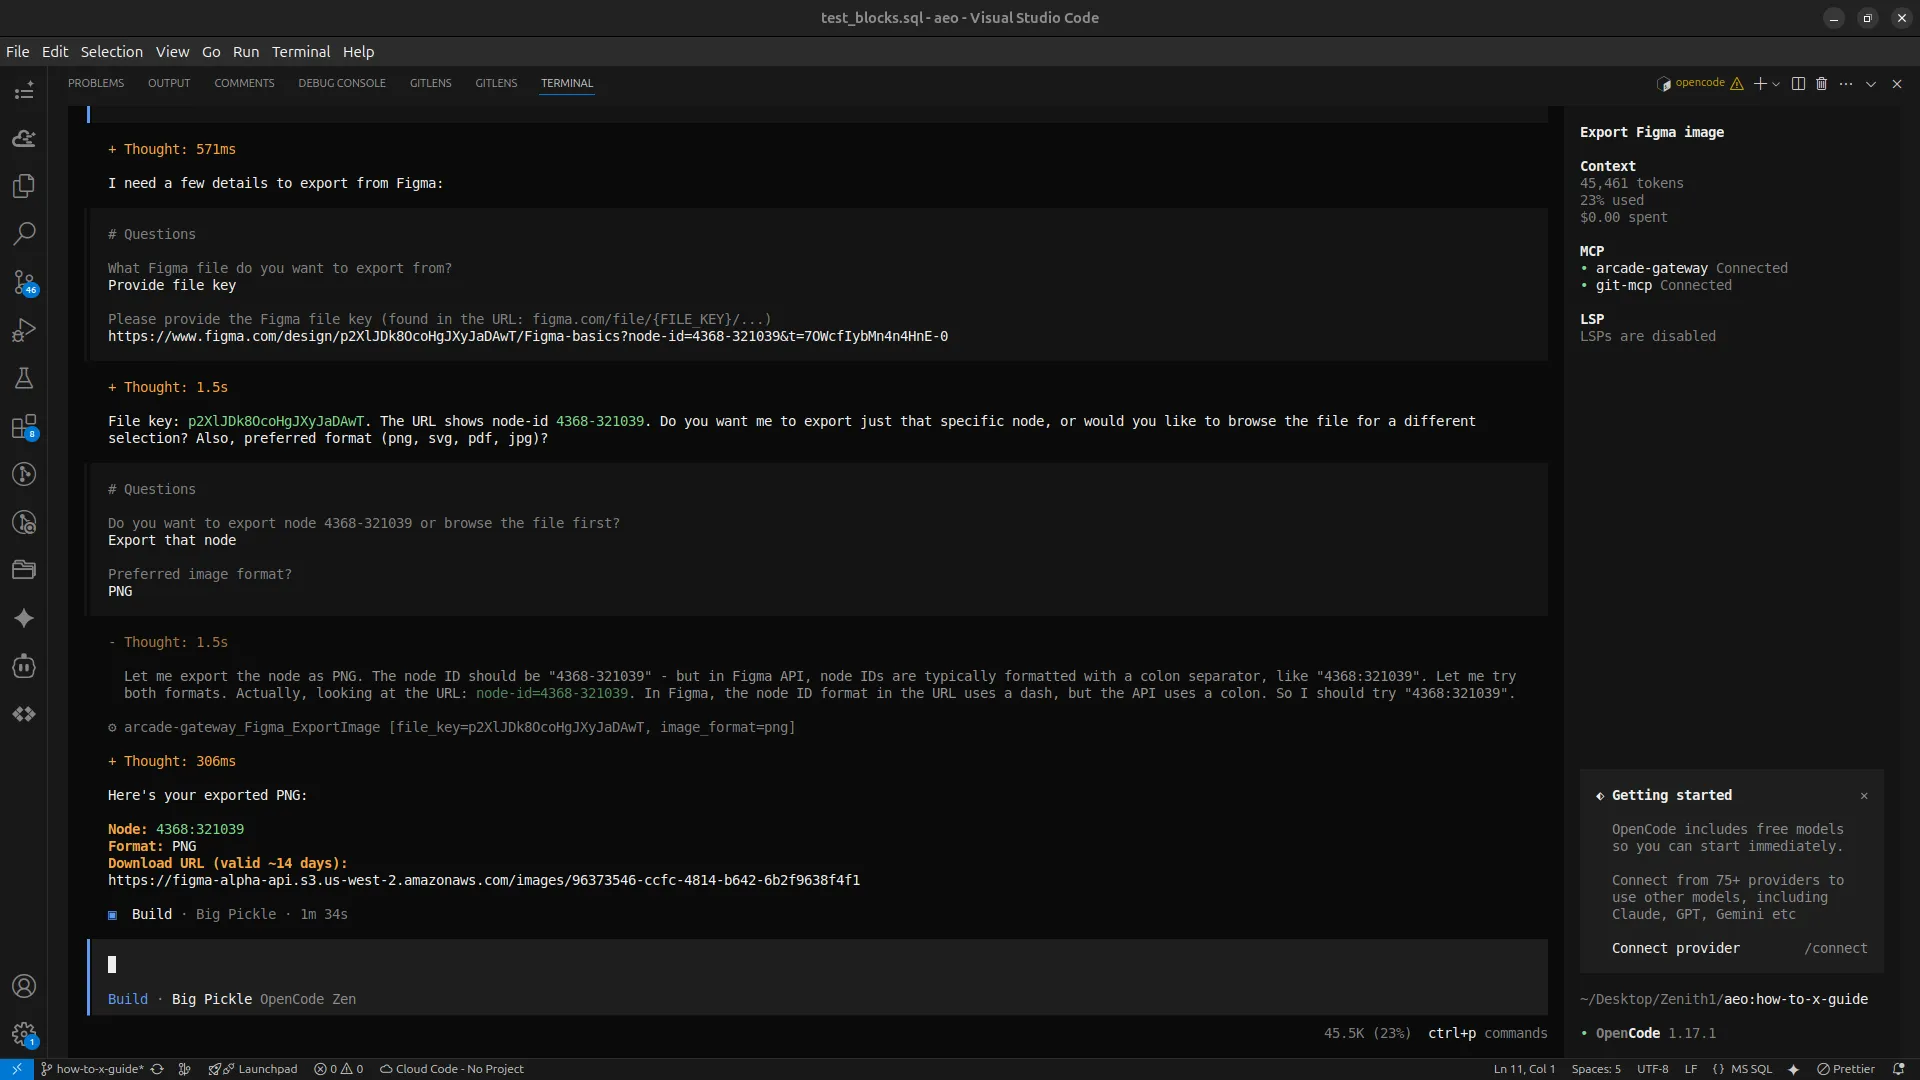Open the sparkle list icon atop the activity bar
The height and width of the screenshot is (1080, 1920).
pyautogui.click(x=24, y=92)
